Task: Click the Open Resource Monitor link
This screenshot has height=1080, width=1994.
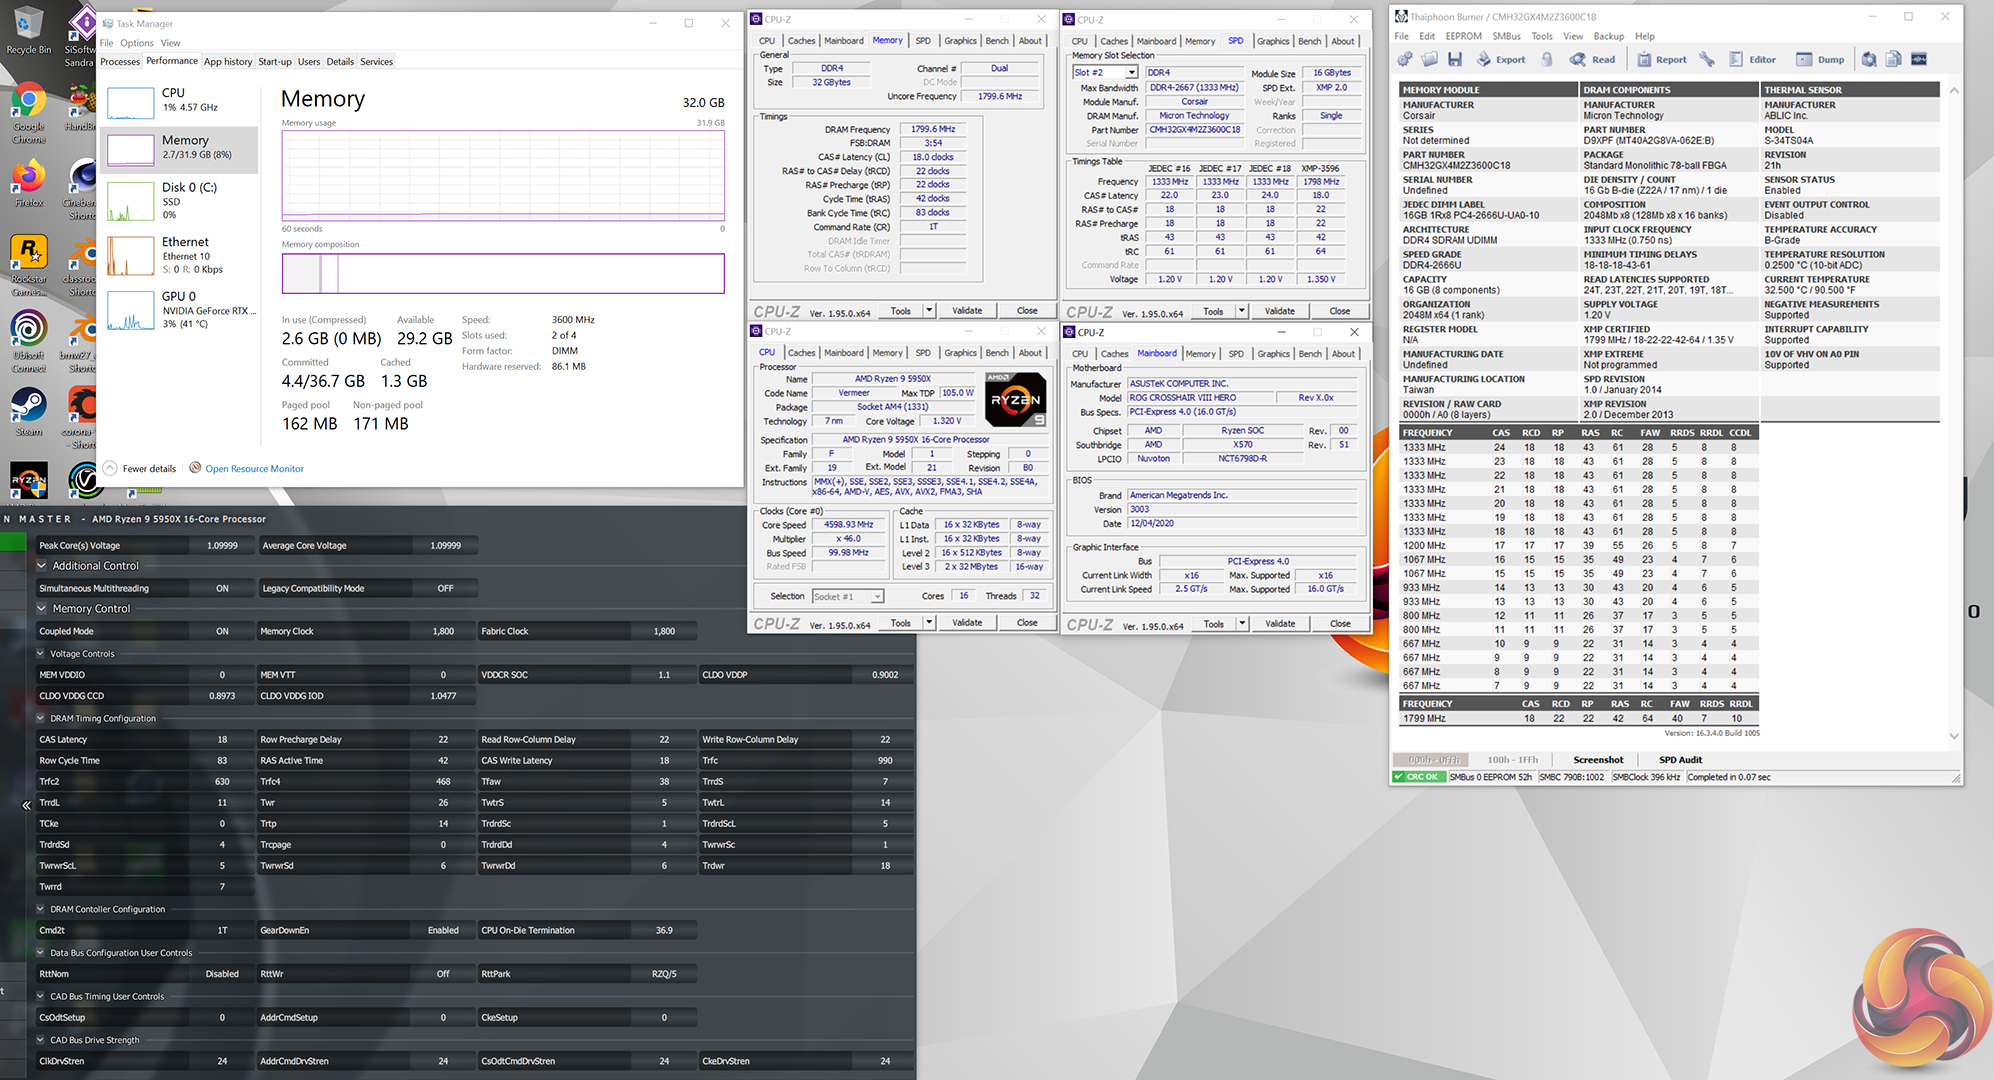Action: [x=254, y=468]
